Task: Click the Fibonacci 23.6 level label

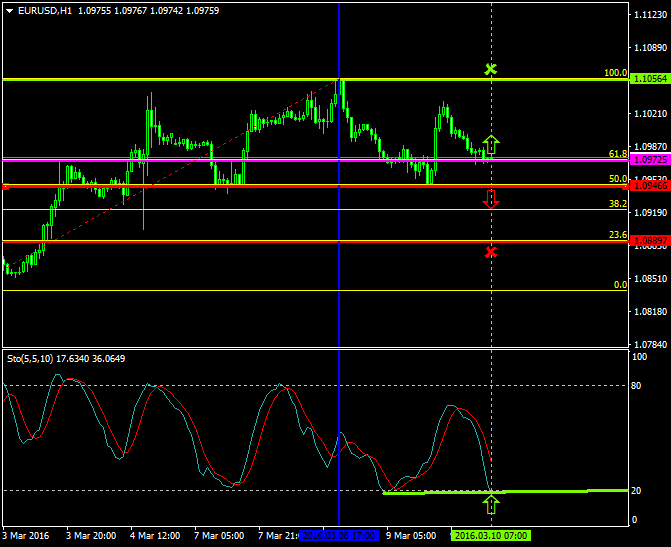Action: 617,235
